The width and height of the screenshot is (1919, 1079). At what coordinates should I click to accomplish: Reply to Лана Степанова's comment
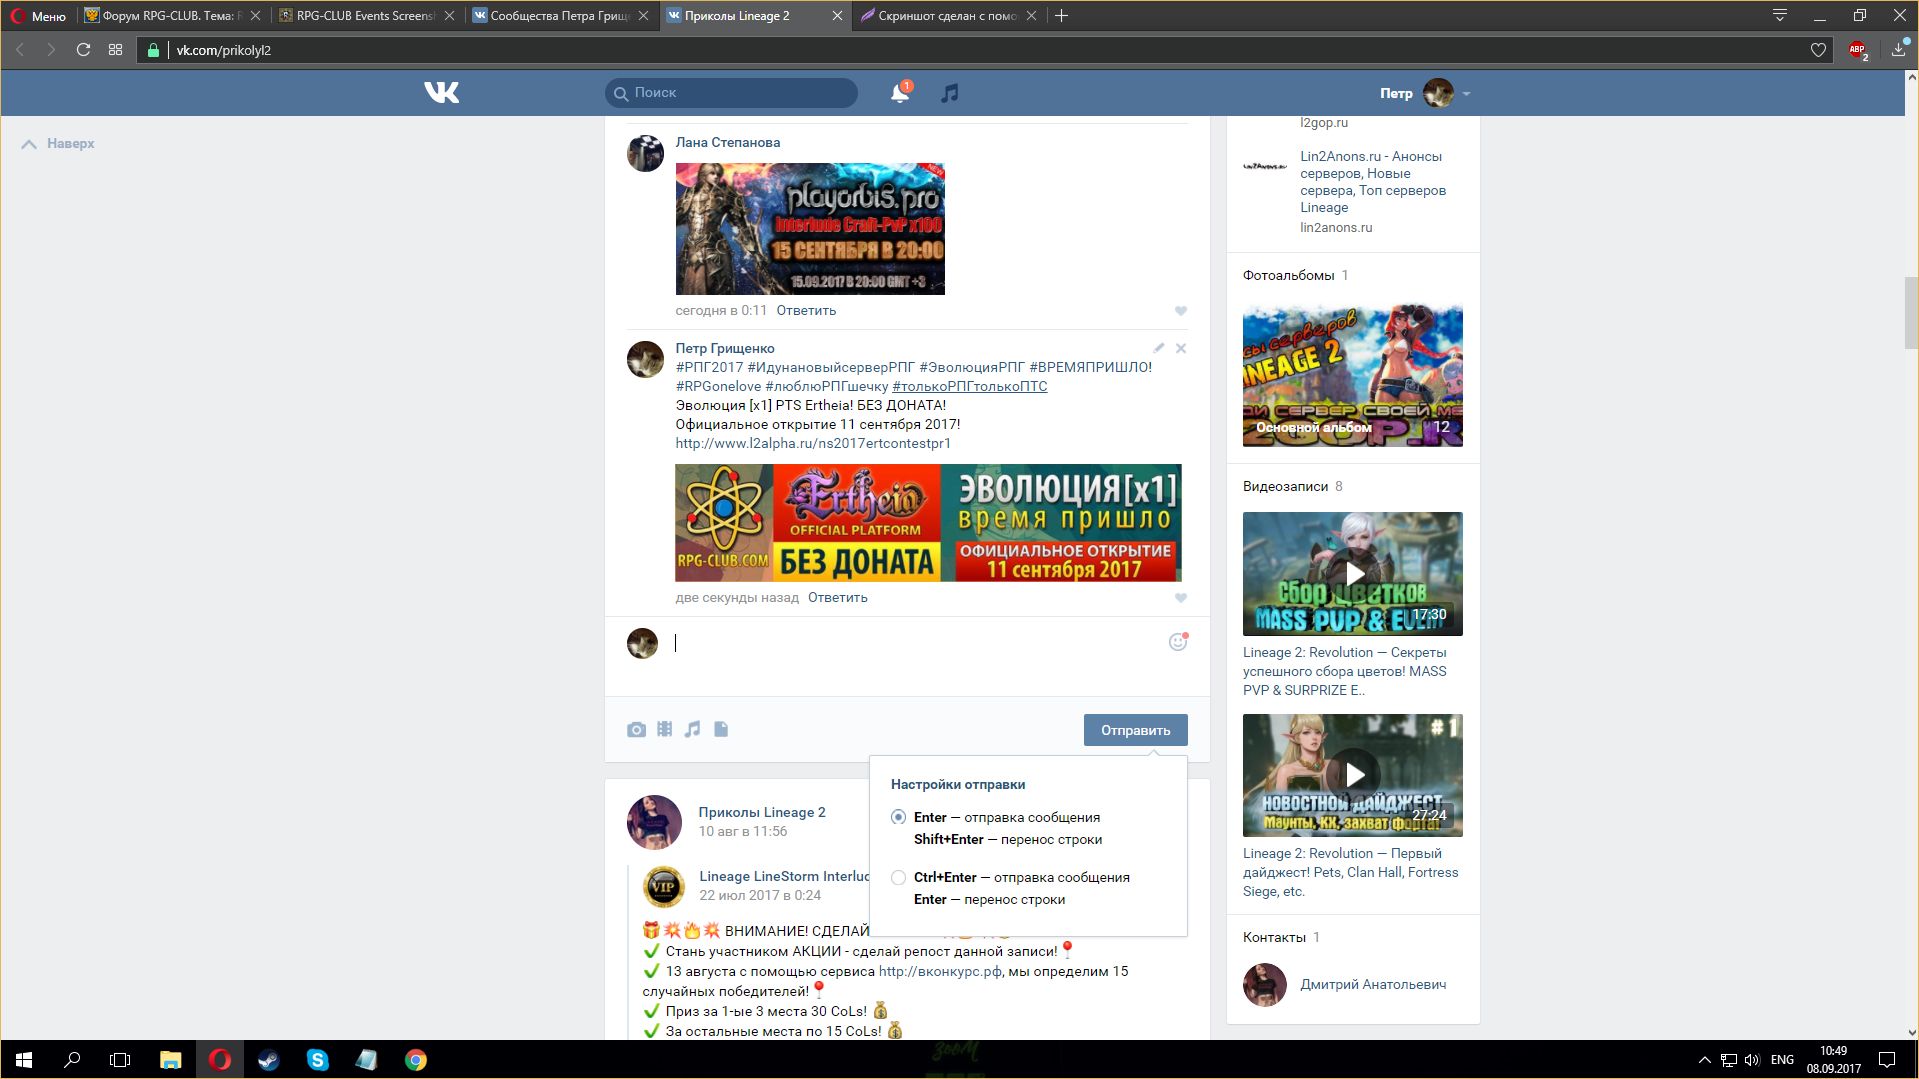click(x=806, y=311)
